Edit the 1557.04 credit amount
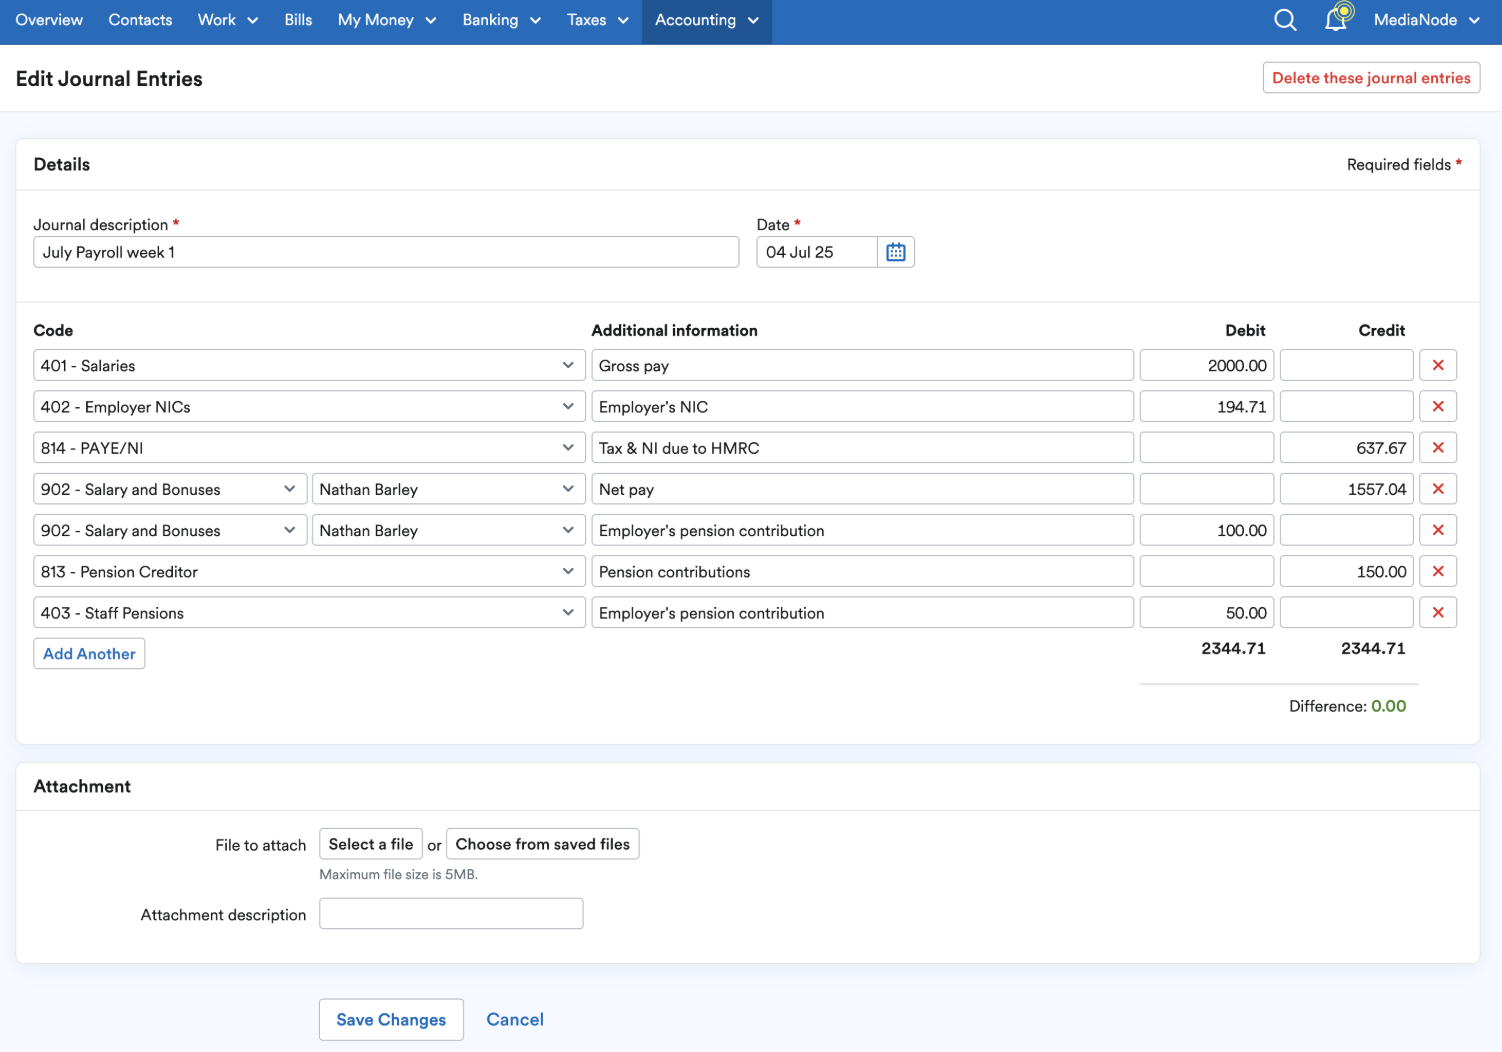1502x1052 pixels. click(1347, 489)
